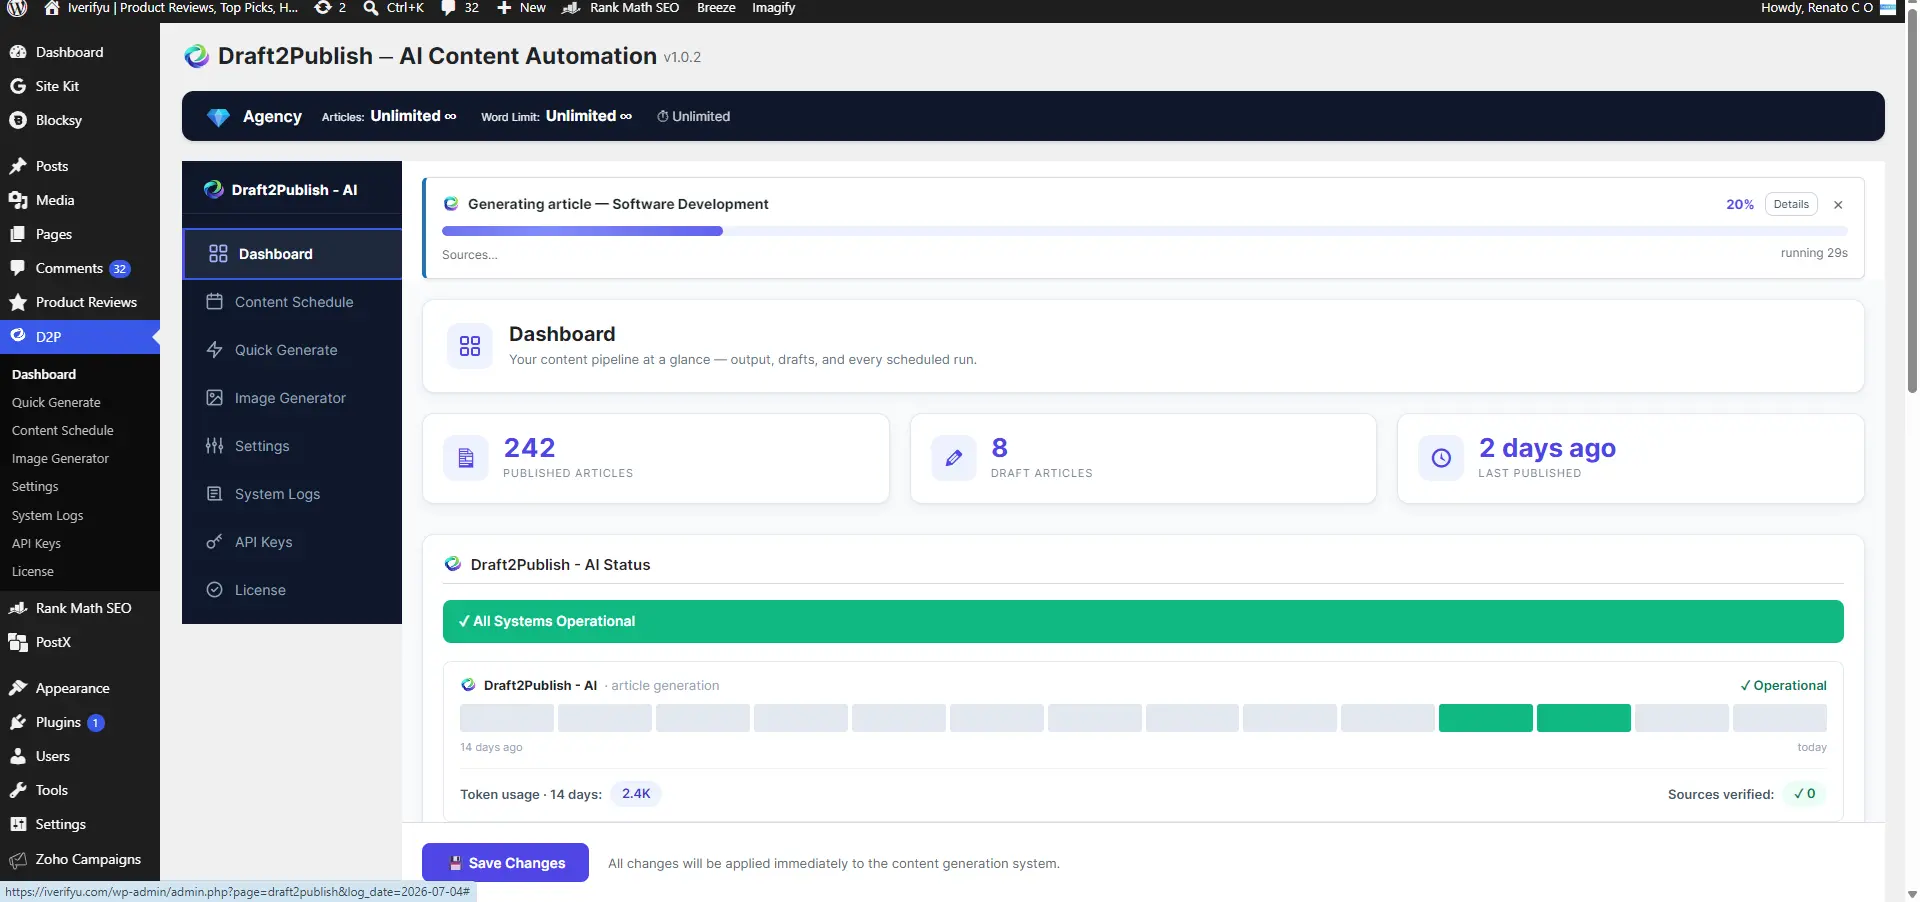Screen dimensions: 1920x902
Task: Open the Howdy, Renato C O account menu
Action: pos(1828,8)
